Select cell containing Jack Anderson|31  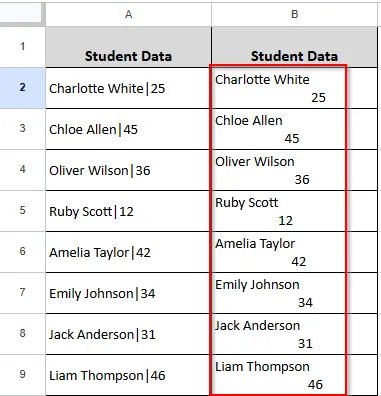pyautogui.click(x=128, y=334)
